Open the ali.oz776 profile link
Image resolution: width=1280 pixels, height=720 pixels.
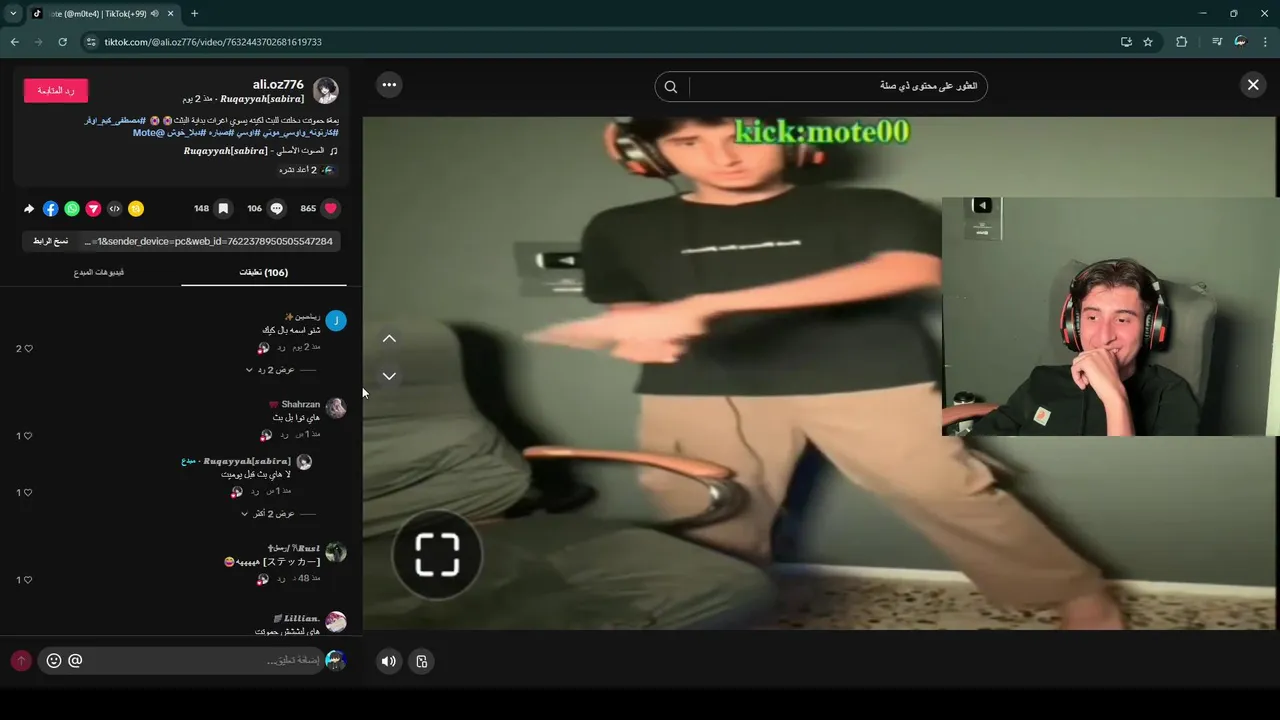(x=278, y=85)
